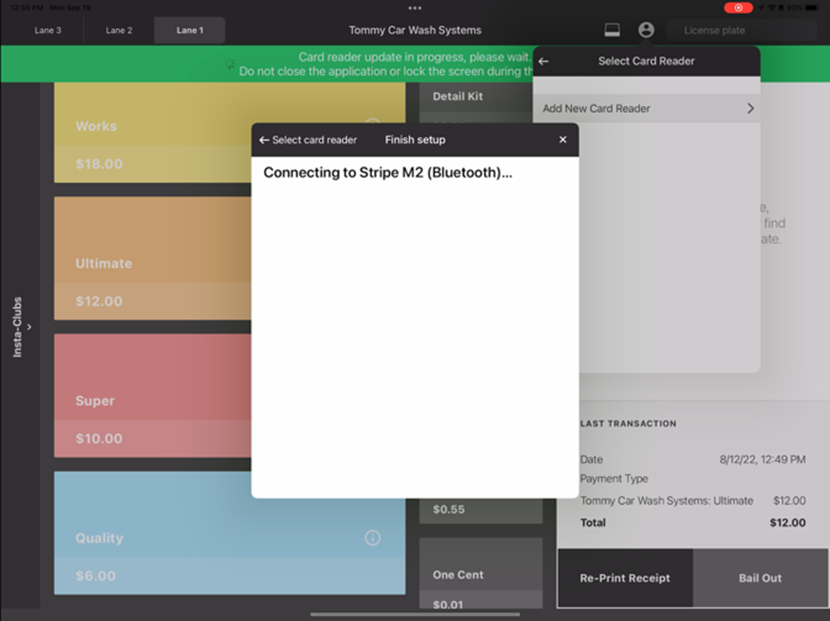Show info for the Quality package
830x621 pixels.
click(x=373, y=538)
